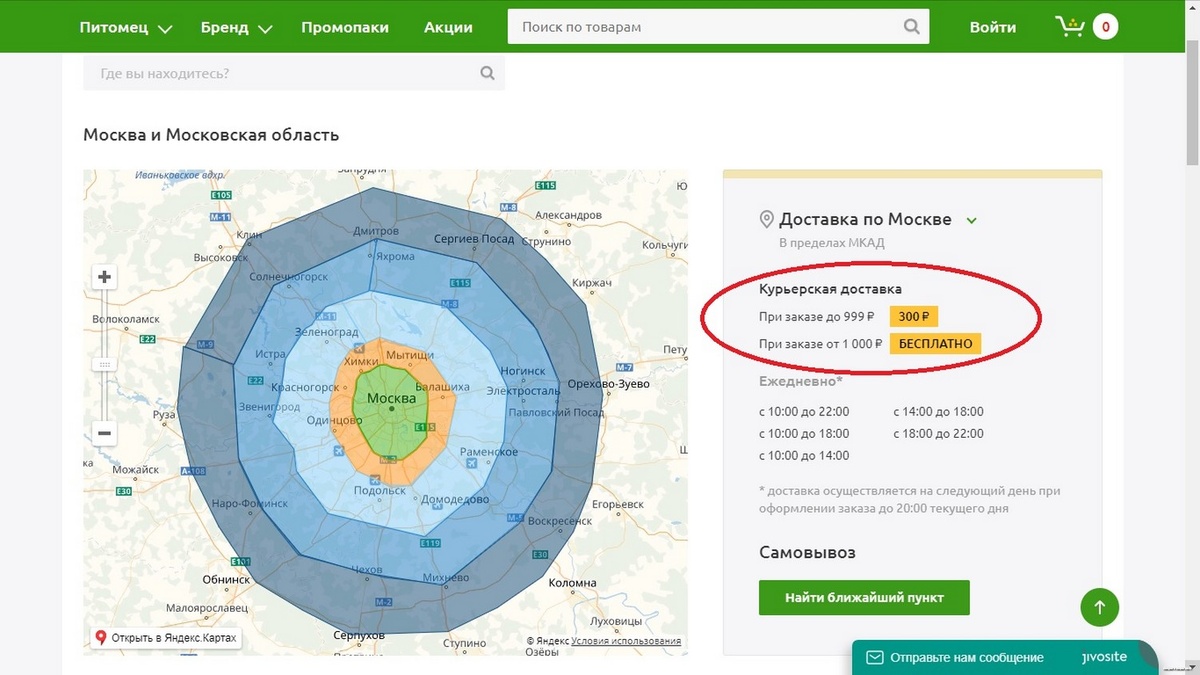The width and height of the screenshot is (1200, 675).
Task: Click the scroll-to-top arrow button
Action: pos(1099,606)
